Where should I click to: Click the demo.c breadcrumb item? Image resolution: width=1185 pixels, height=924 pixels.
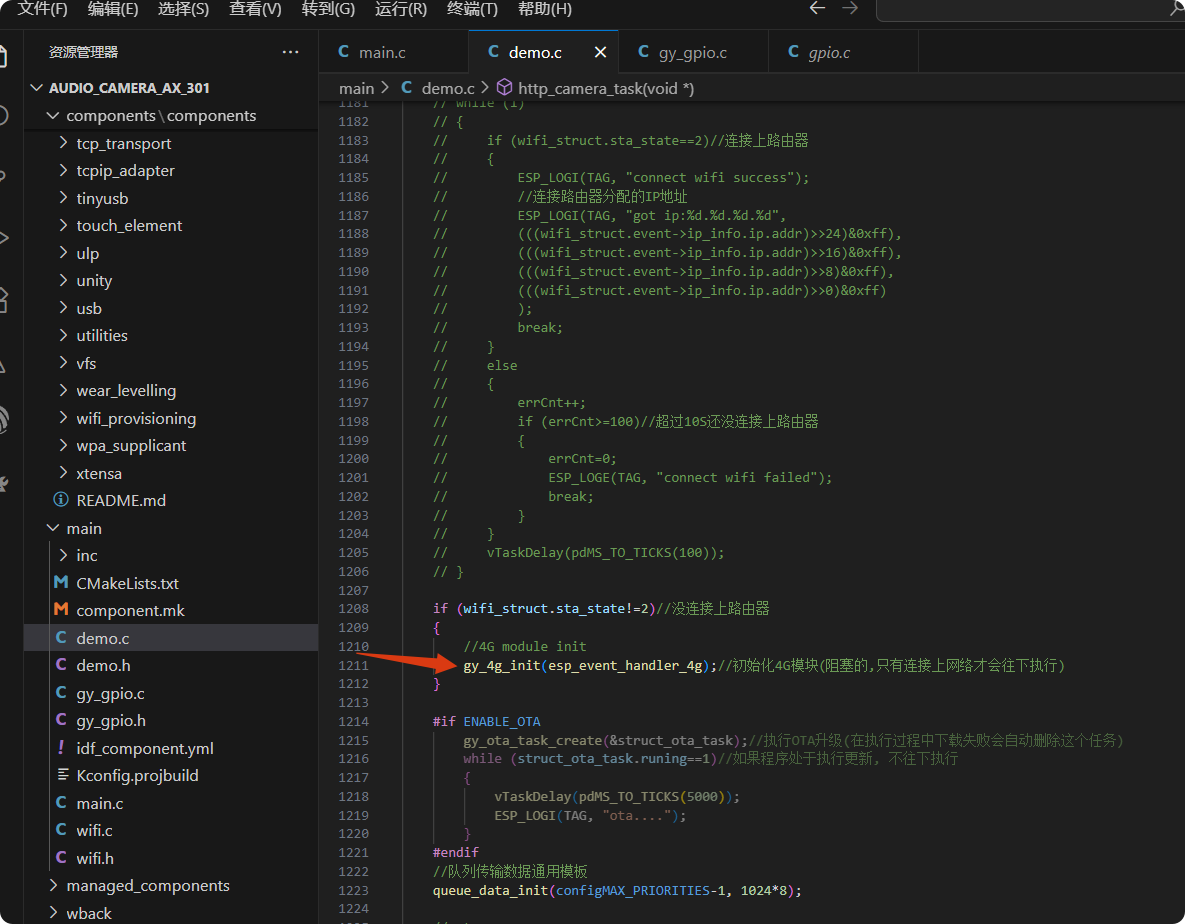(447, 88)
